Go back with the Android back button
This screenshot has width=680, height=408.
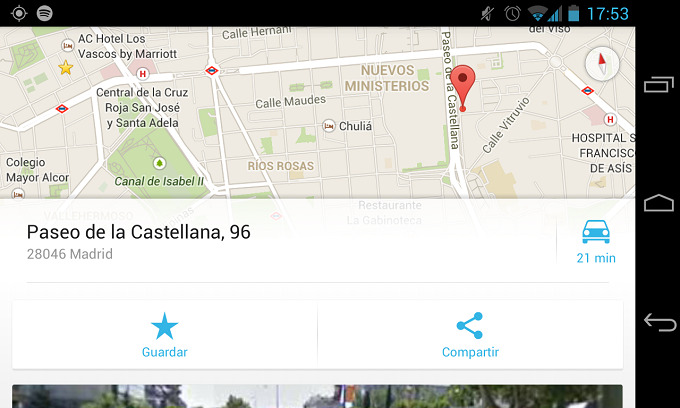(x=660, y=322)
